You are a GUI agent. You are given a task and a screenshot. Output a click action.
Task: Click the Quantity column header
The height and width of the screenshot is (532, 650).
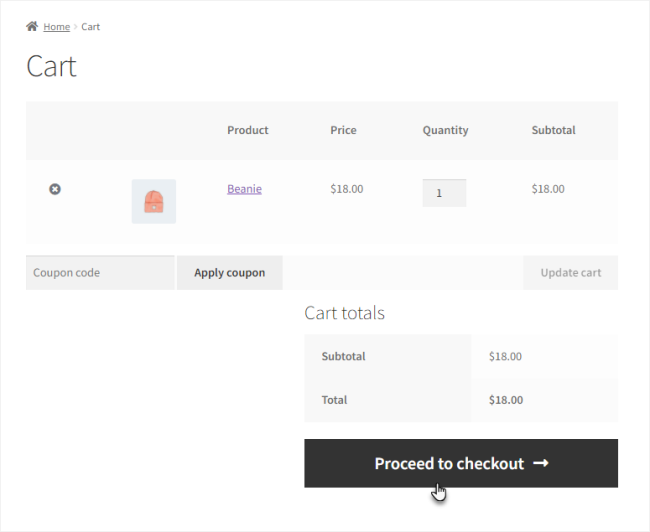(x=445, y=130)
